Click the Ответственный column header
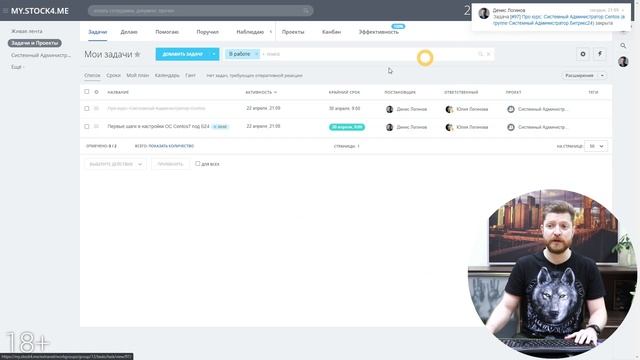640x360 pixels. tap(461, 92)
